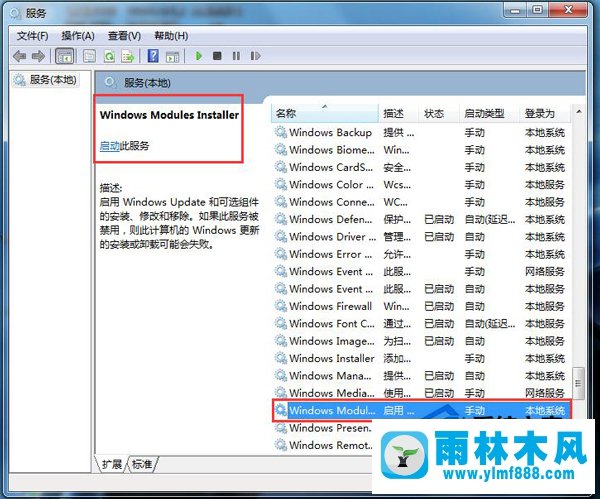Image resolution: width=600 pixels, height=499 pixels.
Task: Open the 查看(V) menu
Action: point(124,36)
